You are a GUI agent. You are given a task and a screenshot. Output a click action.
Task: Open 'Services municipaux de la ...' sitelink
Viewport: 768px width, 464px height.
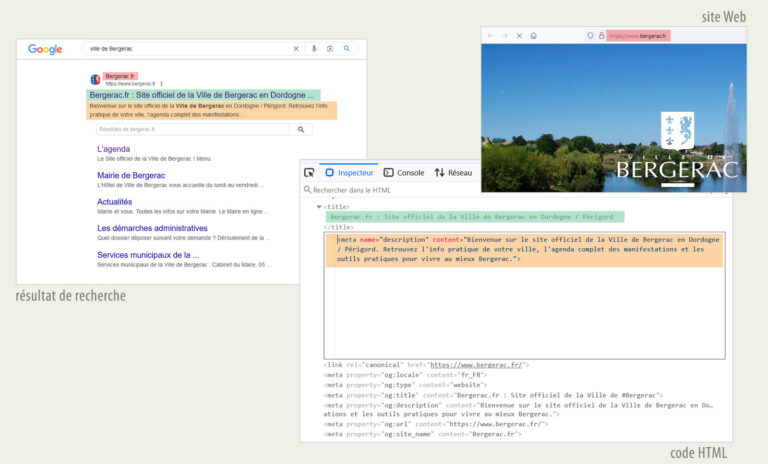(x=148, y=255)
